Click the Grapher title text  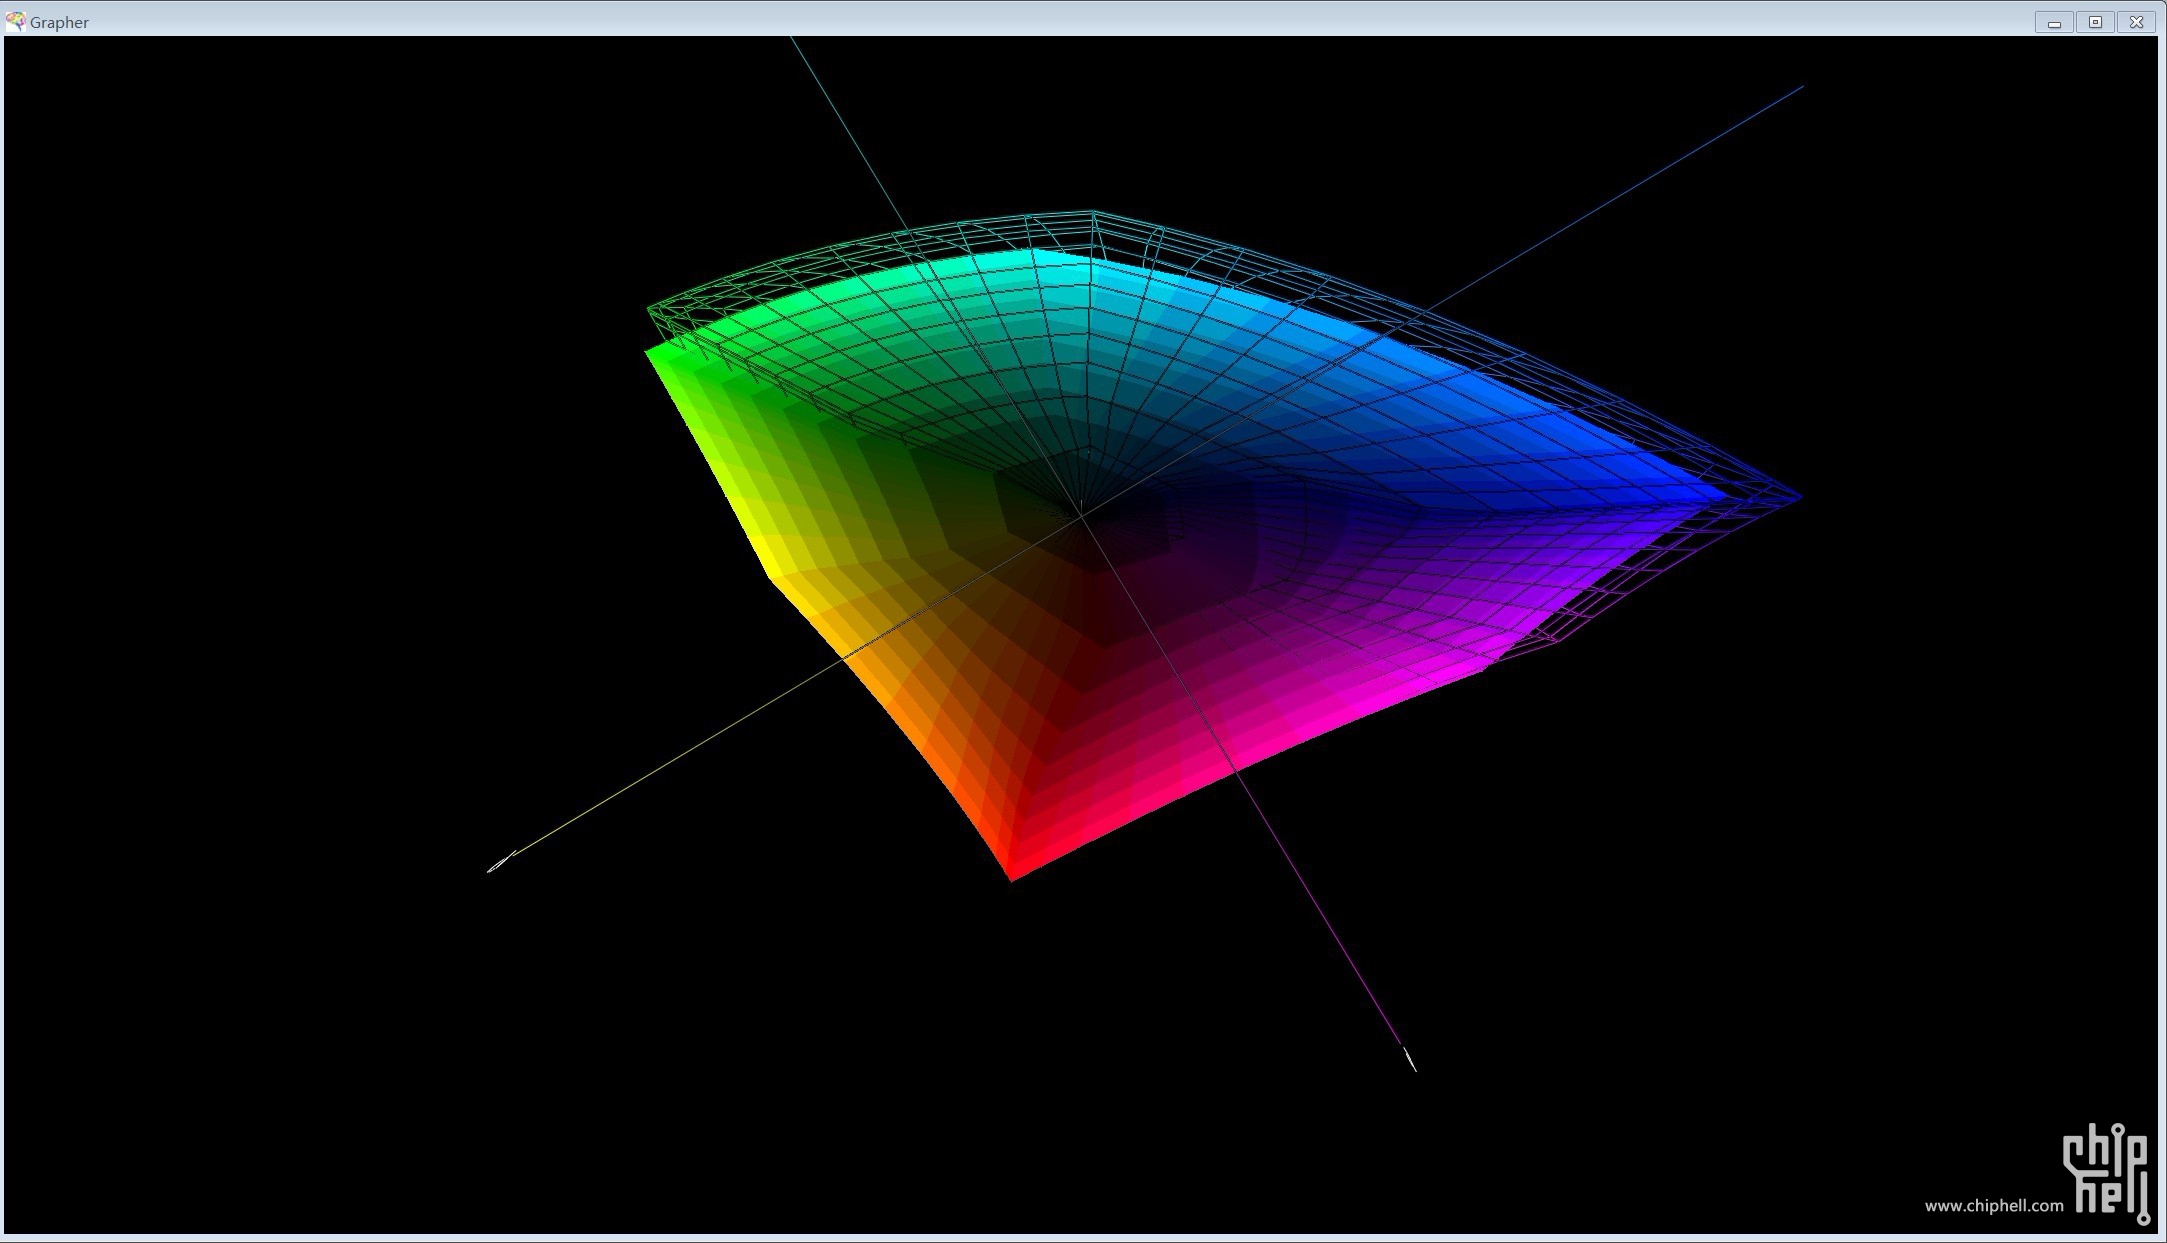click(x=59, y=22)
